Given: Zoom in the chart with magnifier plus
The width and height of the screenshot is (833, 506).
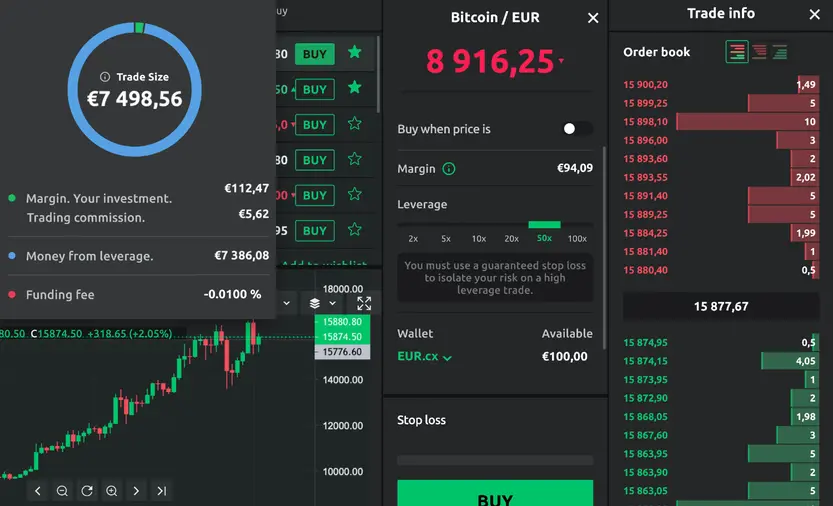Looking at the screenshot, I should point(112,491).
